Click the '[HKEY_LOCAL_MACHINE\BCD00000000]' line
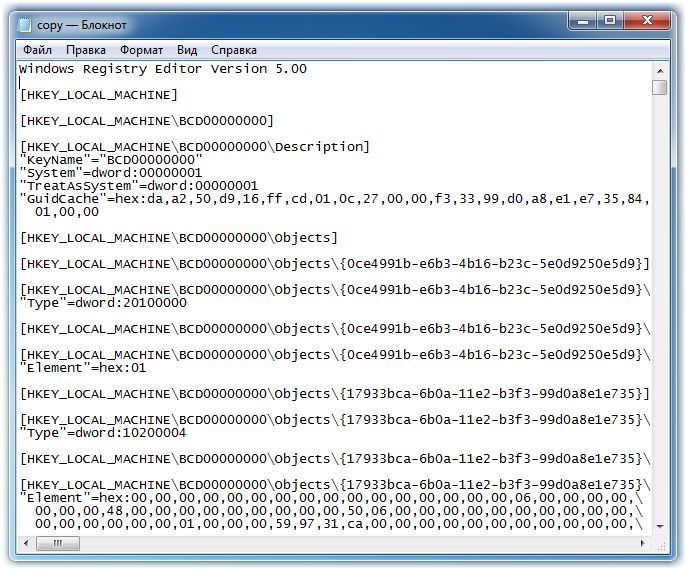Image resolution: width=687 pixels, height=570 pixels. click(x=147, y=121)
